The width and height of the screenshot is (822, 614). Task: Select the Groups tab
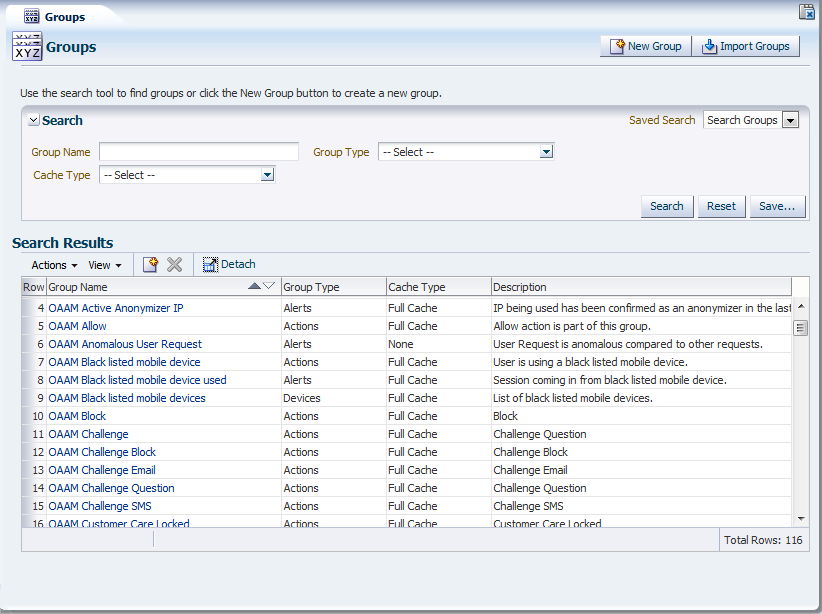point(64,17)
